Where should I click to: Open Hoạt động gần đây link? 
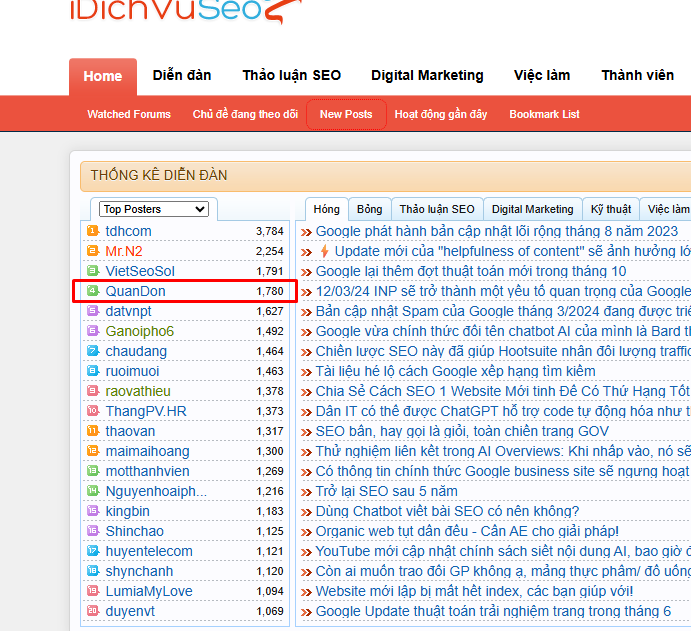[x=441, y=114]
